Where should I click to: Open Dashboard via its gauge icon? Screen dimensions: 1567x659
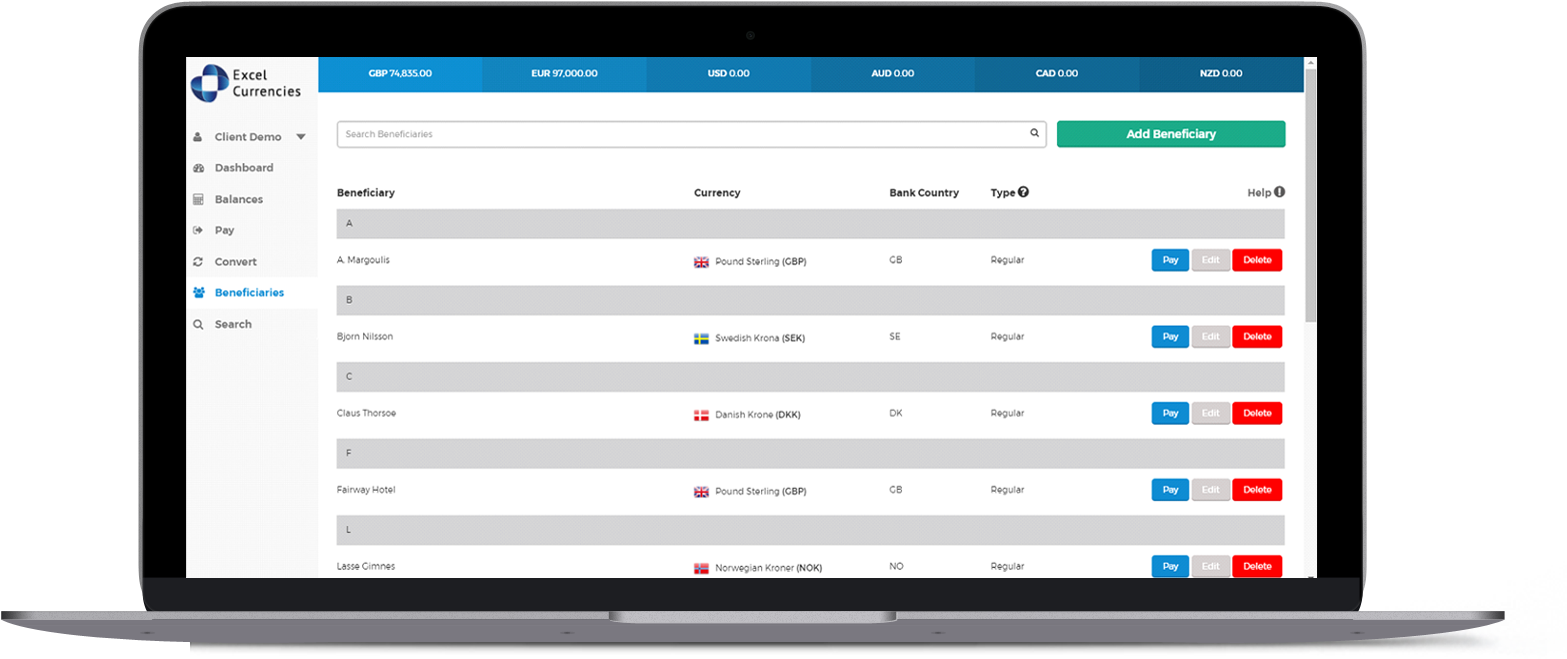tap(198, 168)
